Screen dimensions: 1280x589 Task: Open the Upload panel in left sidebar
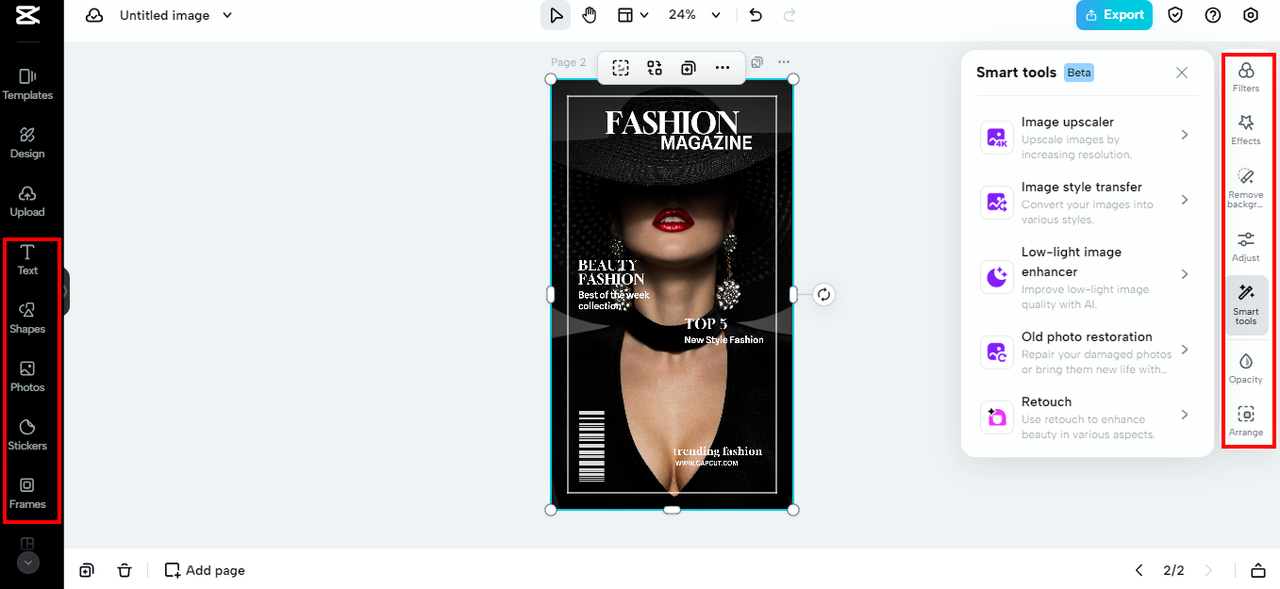[x=28, y=201]
